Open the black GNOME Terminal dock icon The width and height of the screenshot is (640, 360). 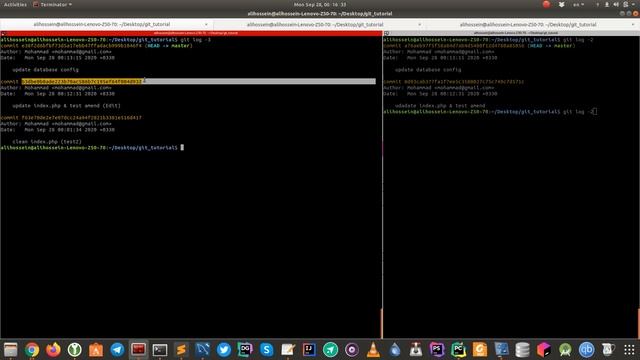pyautogui.click(x=160, y=349)
